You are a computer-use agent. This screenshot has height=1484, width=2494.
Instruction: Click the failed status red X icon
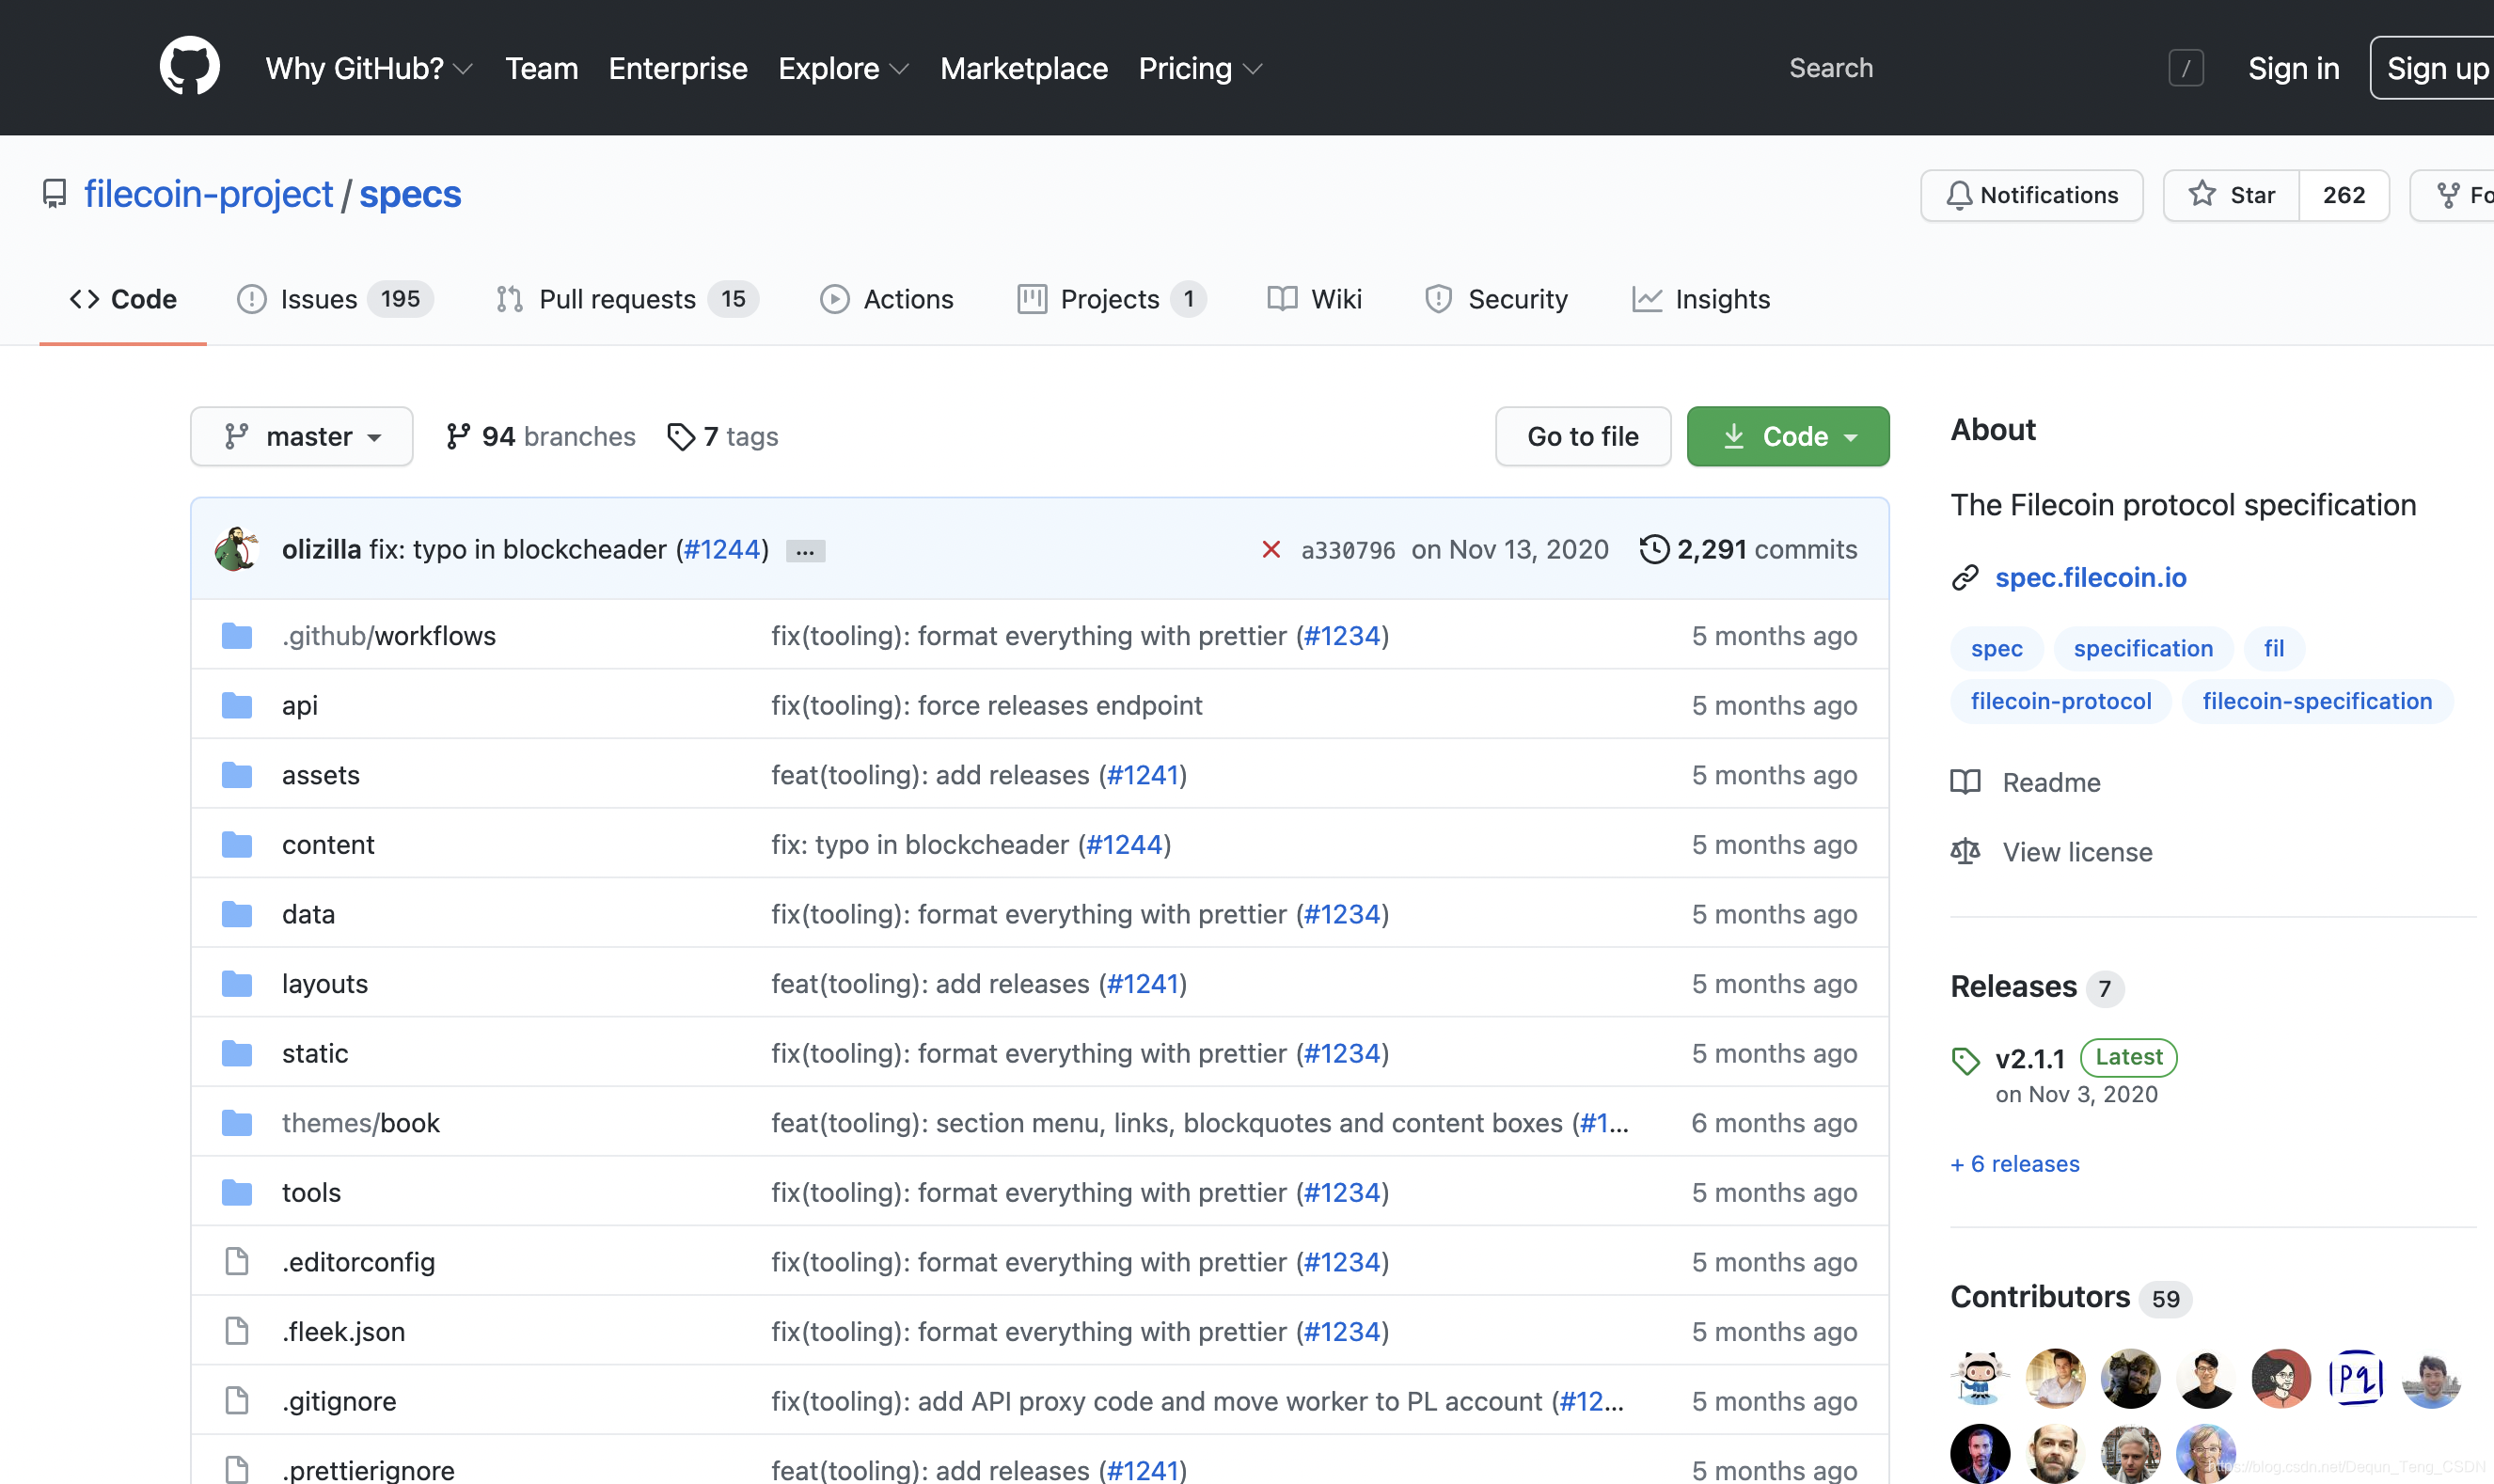pos(1271,549)
